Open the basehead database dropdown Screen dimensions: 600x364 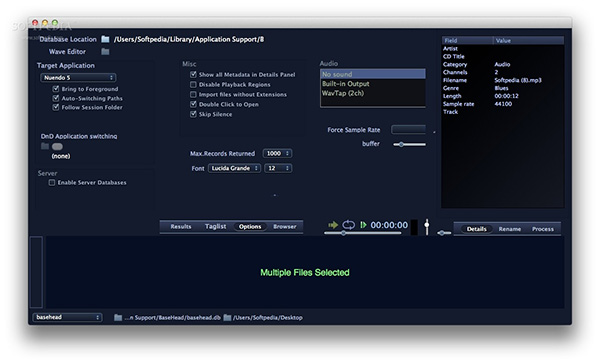67,317
